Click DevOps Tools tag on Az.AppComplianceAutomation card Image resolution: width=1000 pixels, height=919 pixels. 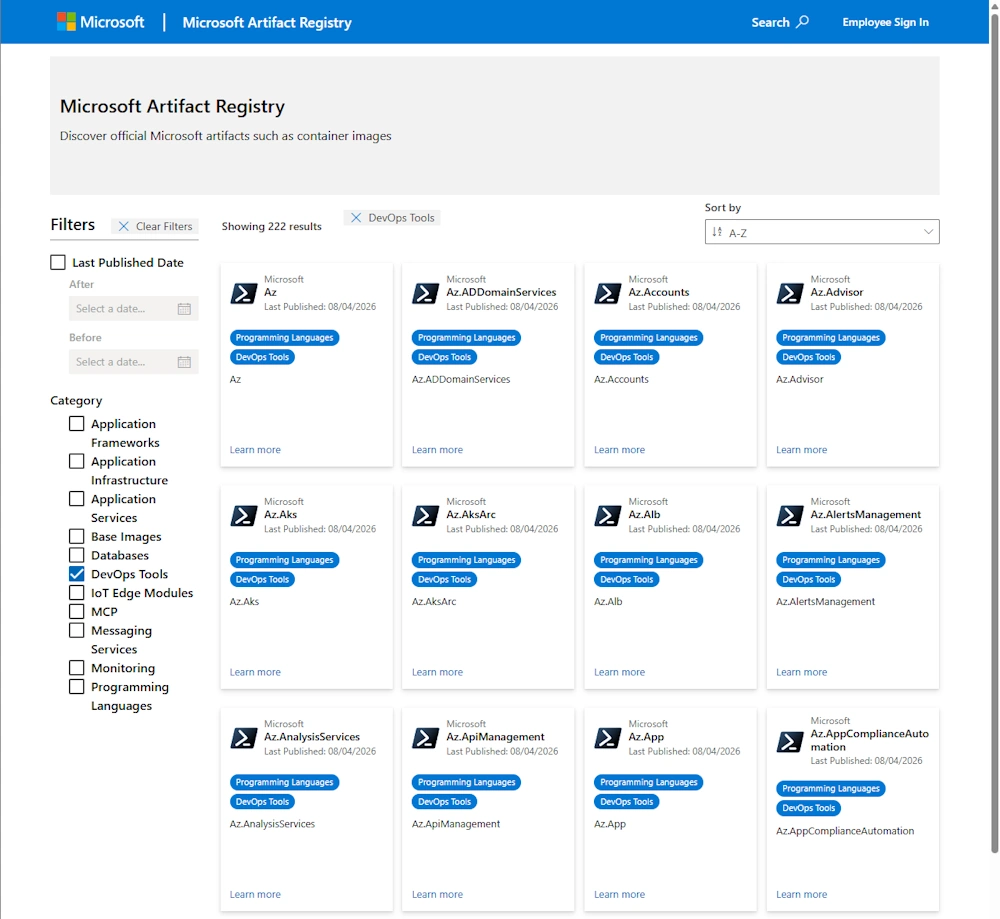(809, 808)
